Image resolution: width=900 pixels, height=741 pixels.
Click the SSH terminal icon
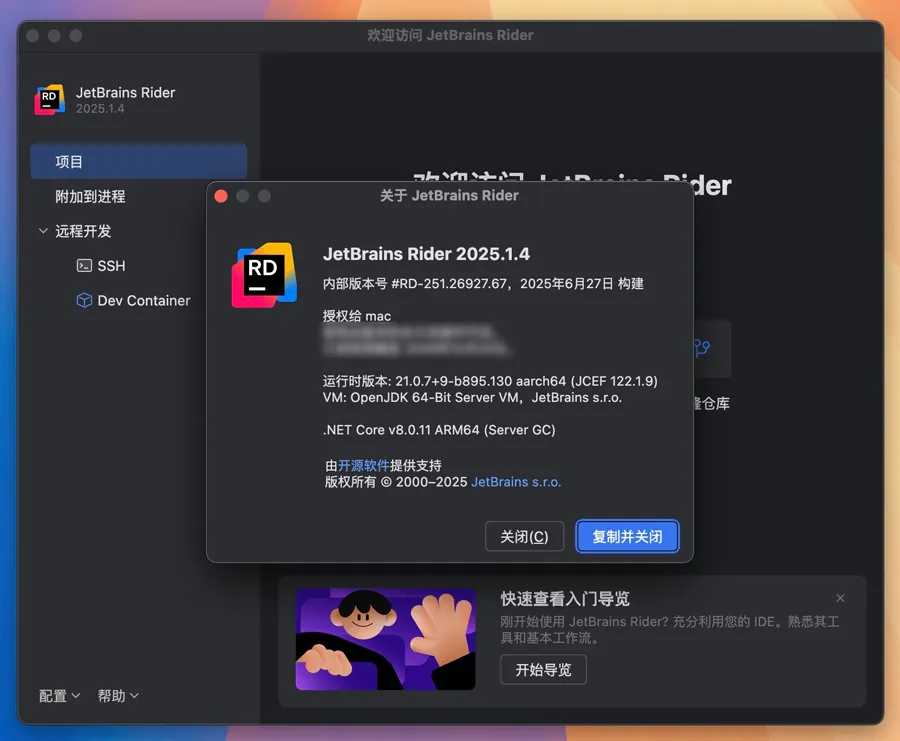pyautogui.click(x=85, y=266)
